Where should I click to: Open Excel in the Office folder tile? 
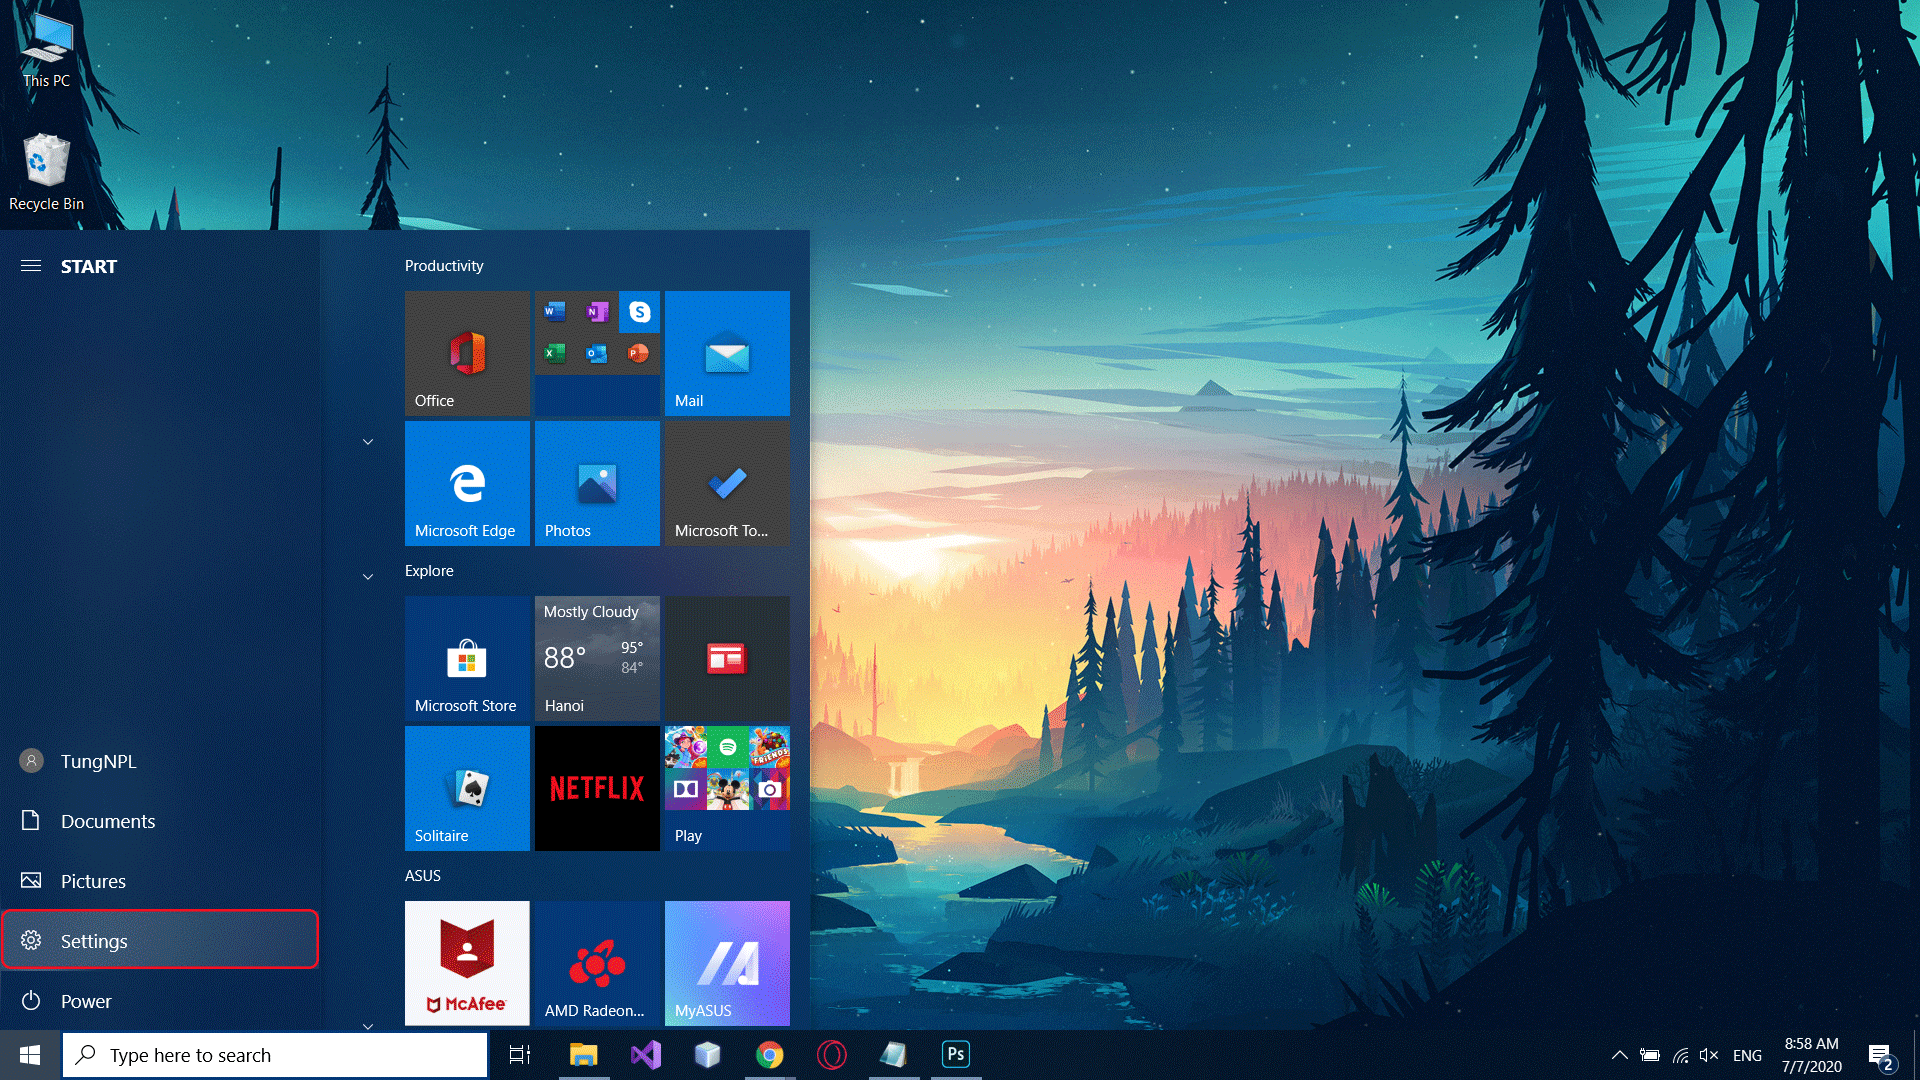(555, 353)
